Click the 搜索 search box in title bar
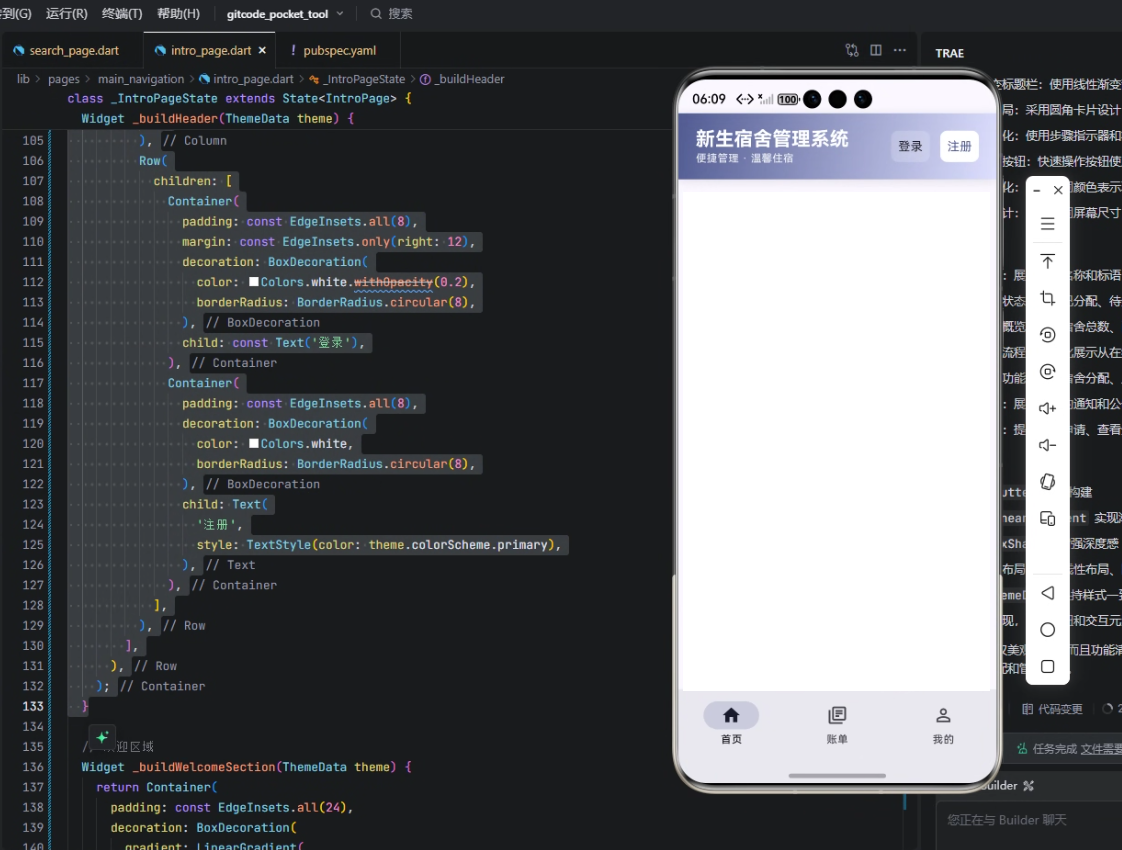This screenshot has height=850, width=1122. tap(391, 14)
